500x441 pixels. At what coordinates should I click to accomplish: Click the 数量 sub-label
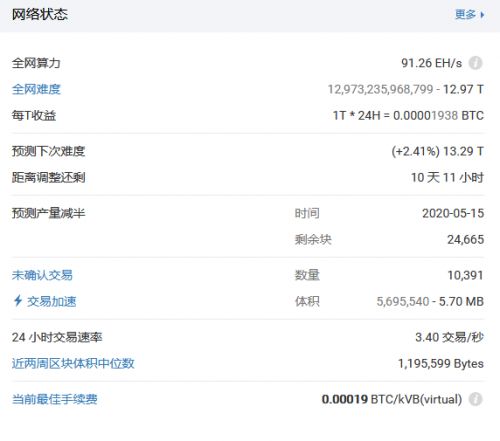coord(307,275)
